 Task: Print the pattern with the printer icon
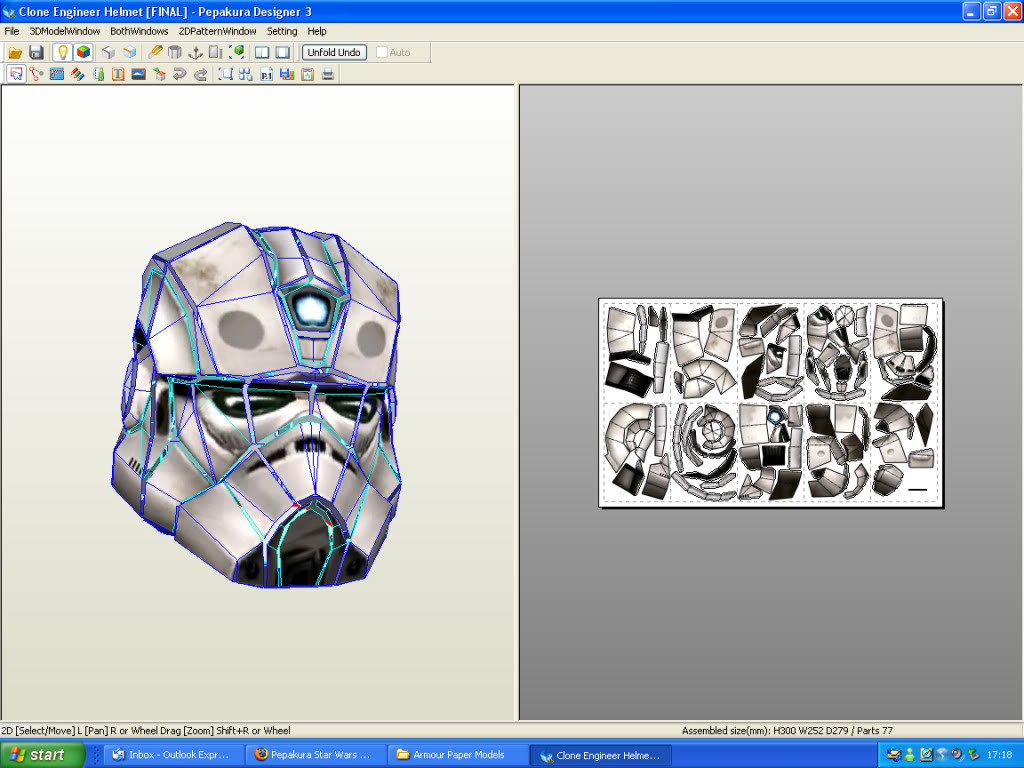coord(328,74)
